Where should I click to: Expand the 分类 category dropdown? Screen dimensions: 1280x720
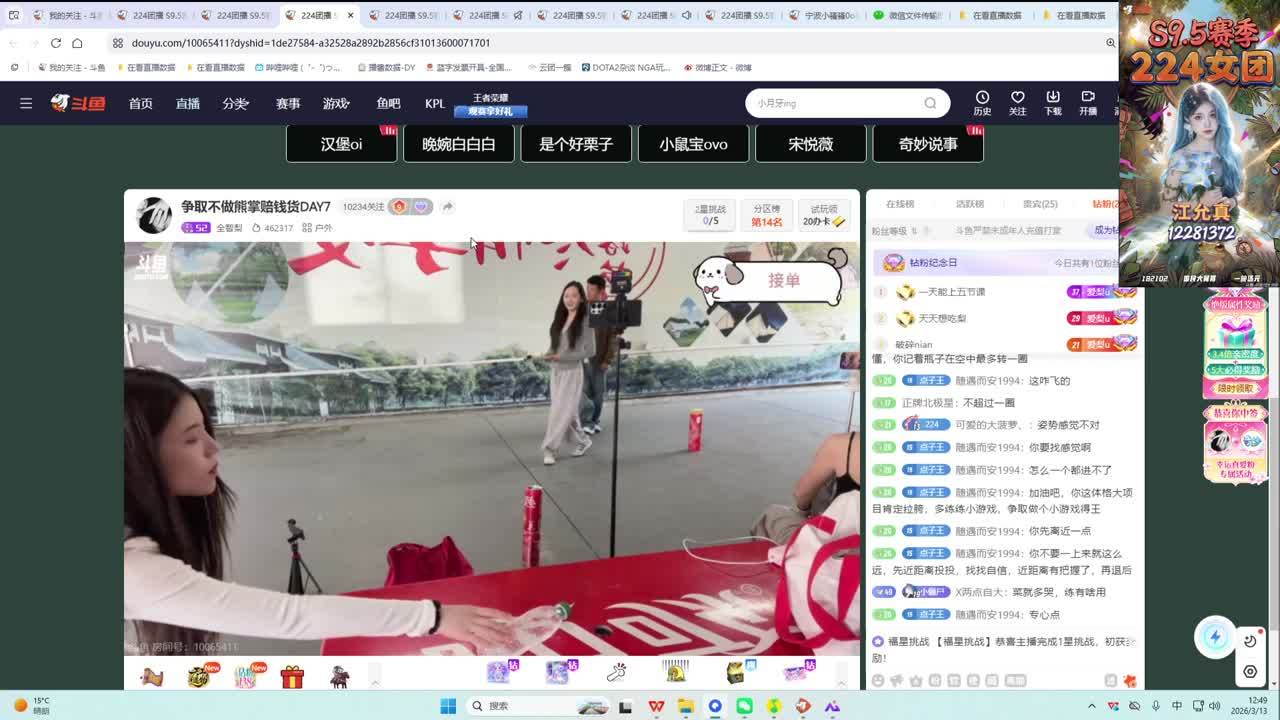tap(236, 104)
